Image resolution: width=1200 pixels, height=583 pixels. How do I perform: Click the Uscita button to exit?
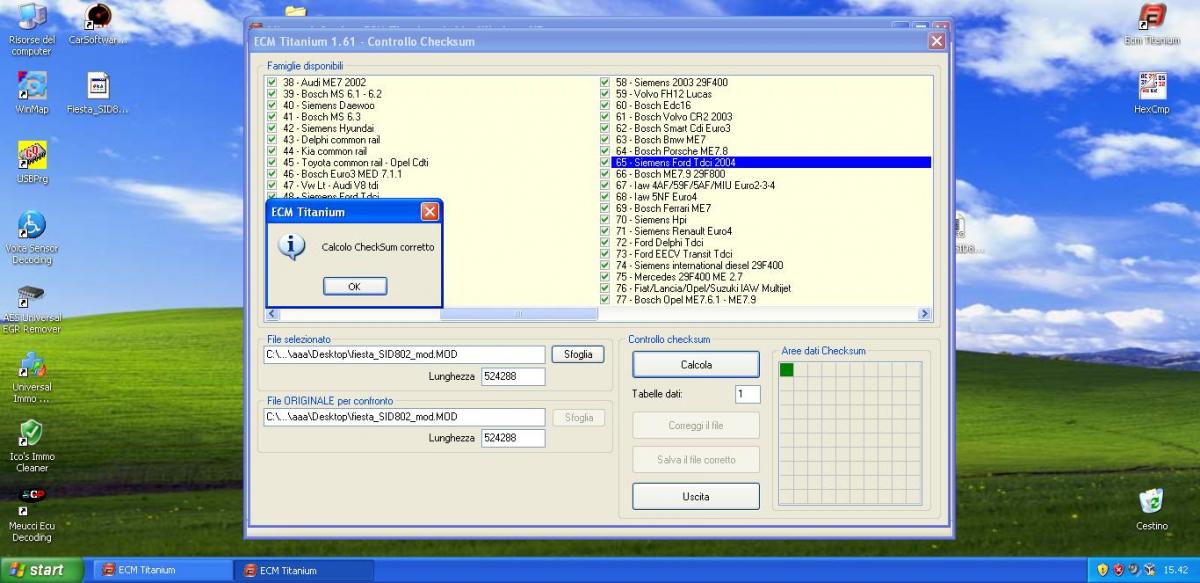pyautogui.click(x=696, y=496)
